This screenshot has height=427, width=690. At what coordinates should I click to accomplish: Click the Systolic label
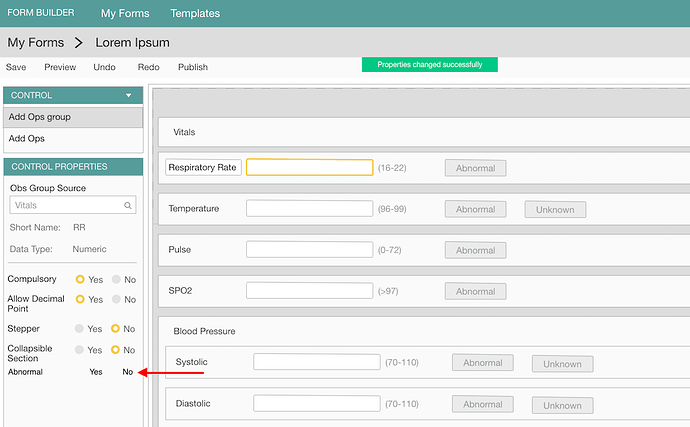point(191,362)
